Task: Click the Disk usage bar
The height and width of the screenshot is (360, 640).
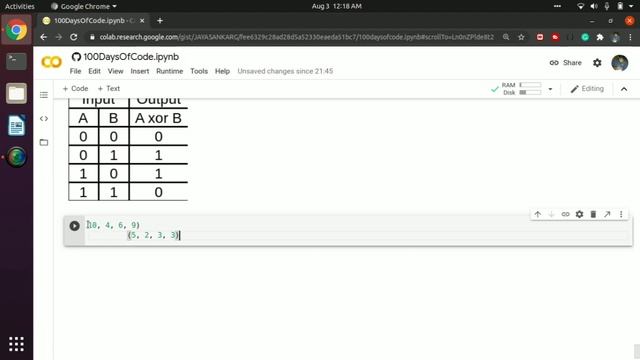Action: point(530,93)
